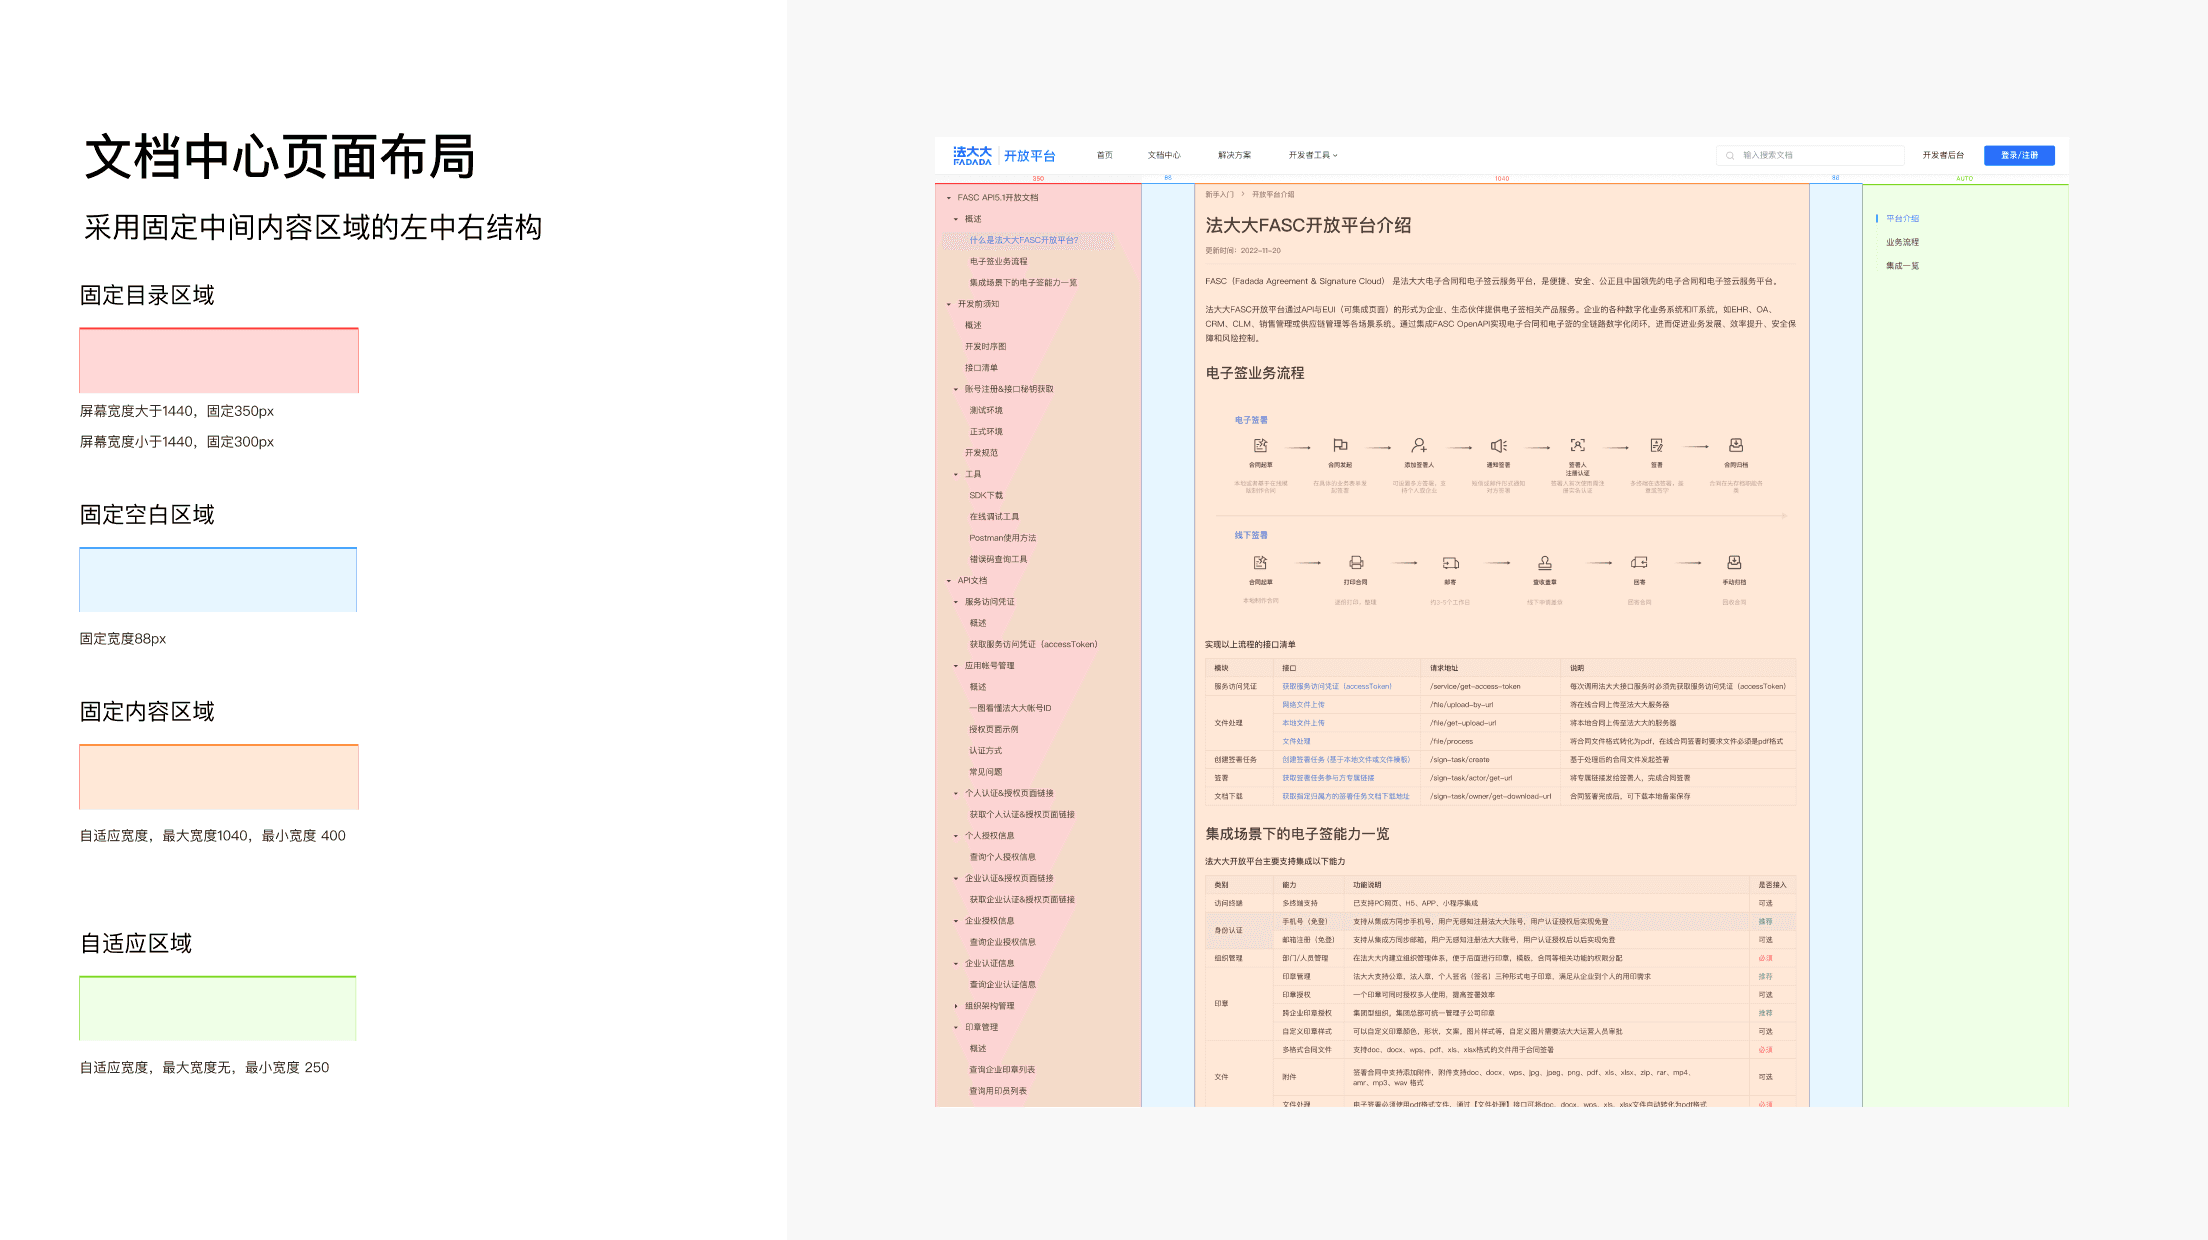Click the 签署人注册认证 face-scan icon

click(1577, 445)
